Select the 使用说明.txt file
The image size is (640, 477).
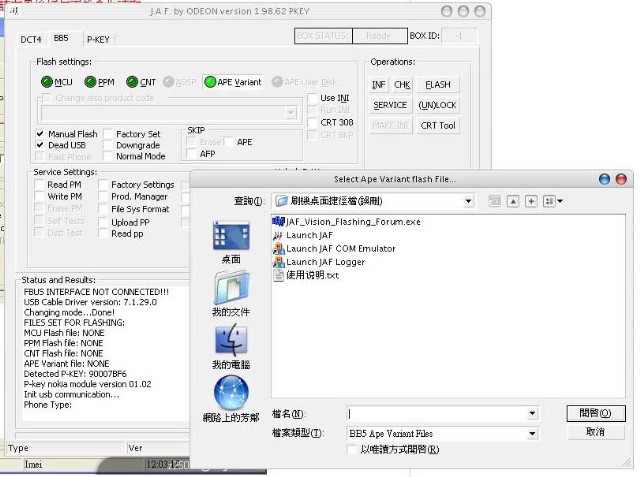[306, 275]
